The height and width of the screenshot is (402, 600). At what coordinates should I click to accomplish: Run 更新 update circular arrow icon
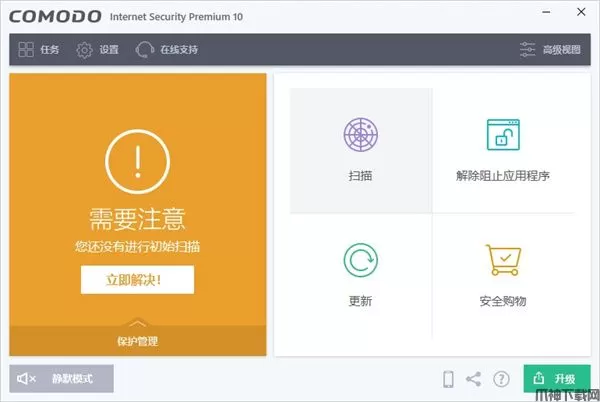point(360,260)
